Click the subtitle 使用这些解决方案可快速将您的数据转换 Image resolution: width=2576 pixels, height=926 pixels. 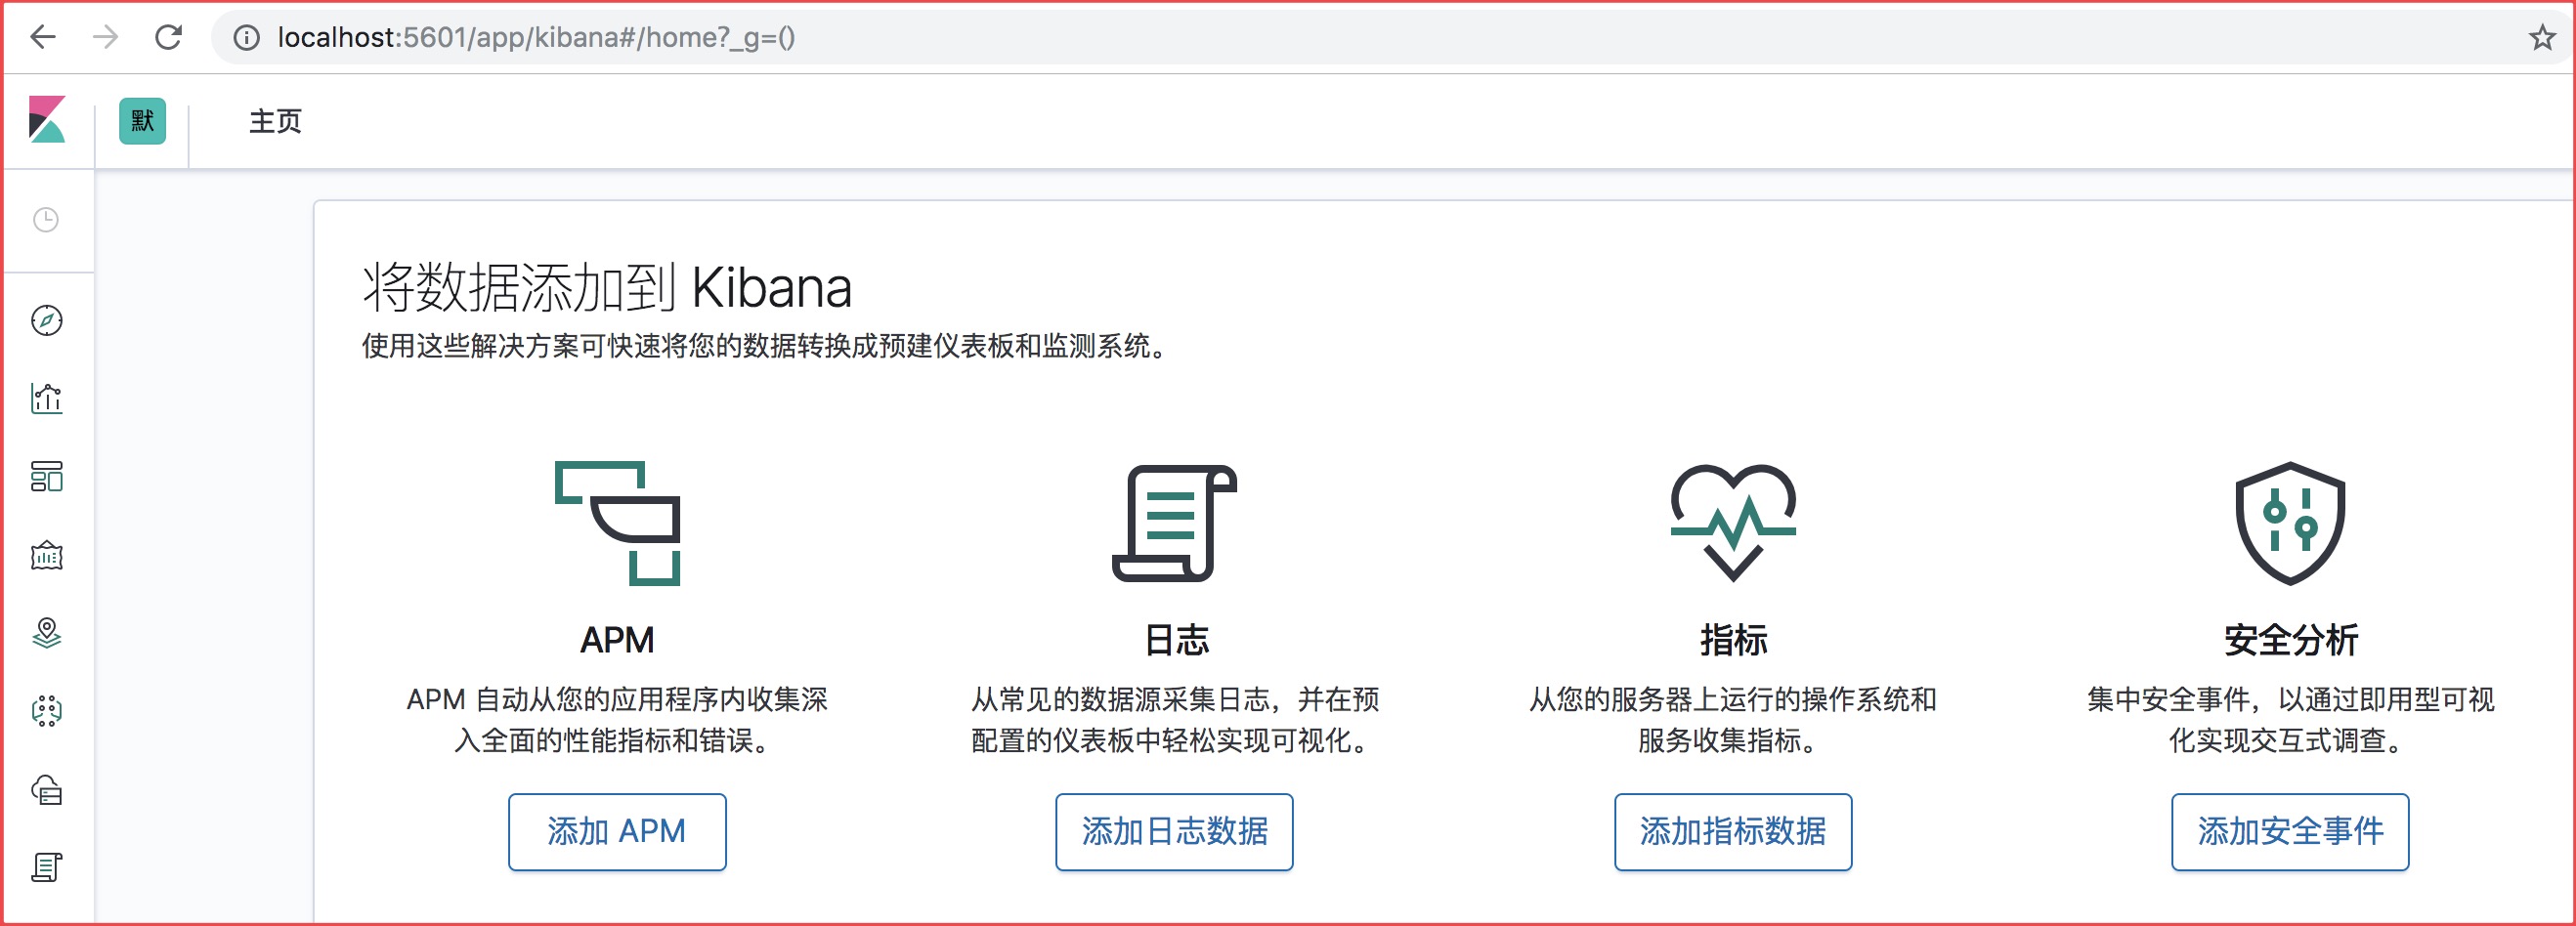pyautogui.click(x=764, y=346)
